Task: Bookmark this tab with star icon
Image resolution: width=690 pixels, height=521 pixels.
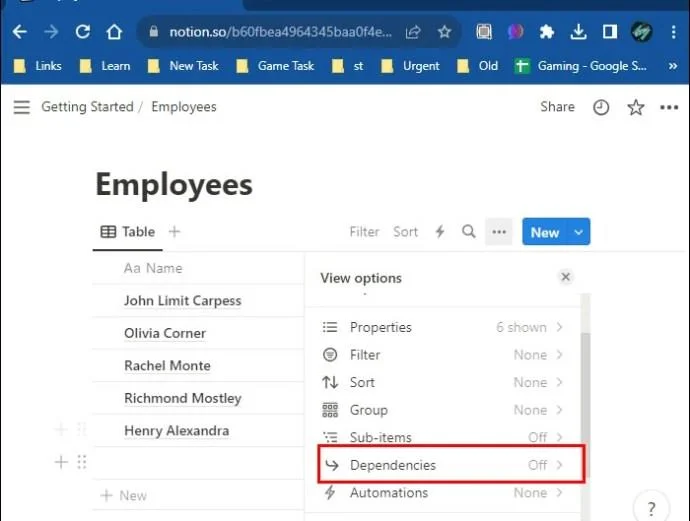Action: click(x=444, y=32)
